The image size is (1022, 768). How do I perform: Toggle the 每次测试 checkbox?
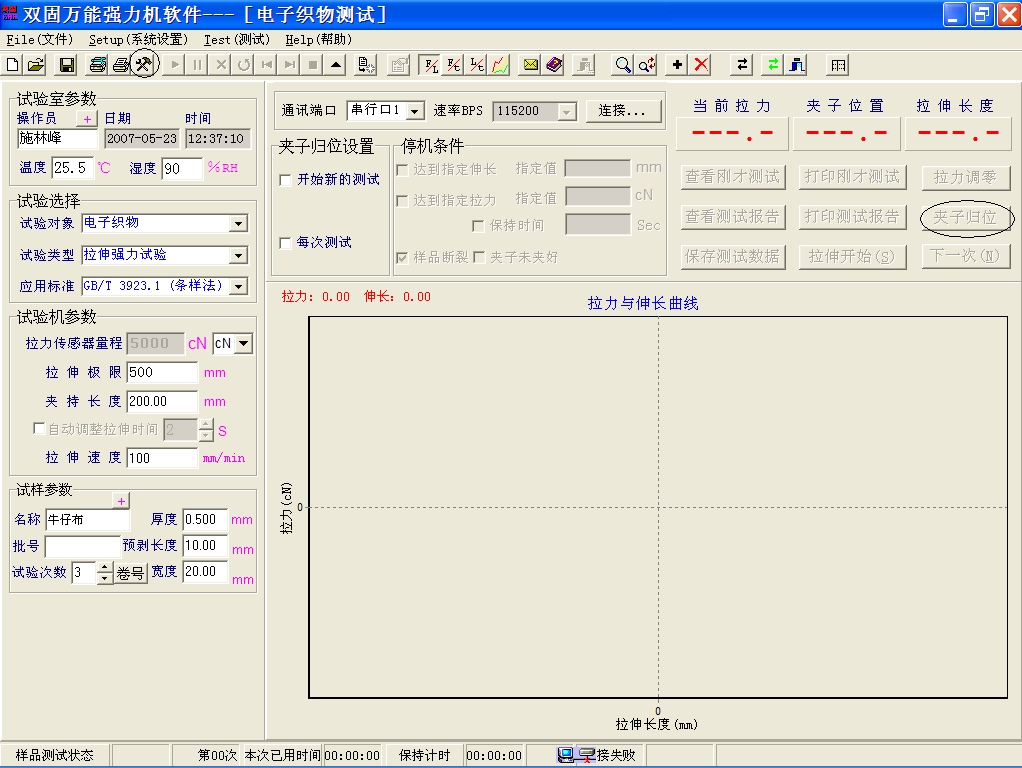tap(286, 243)
